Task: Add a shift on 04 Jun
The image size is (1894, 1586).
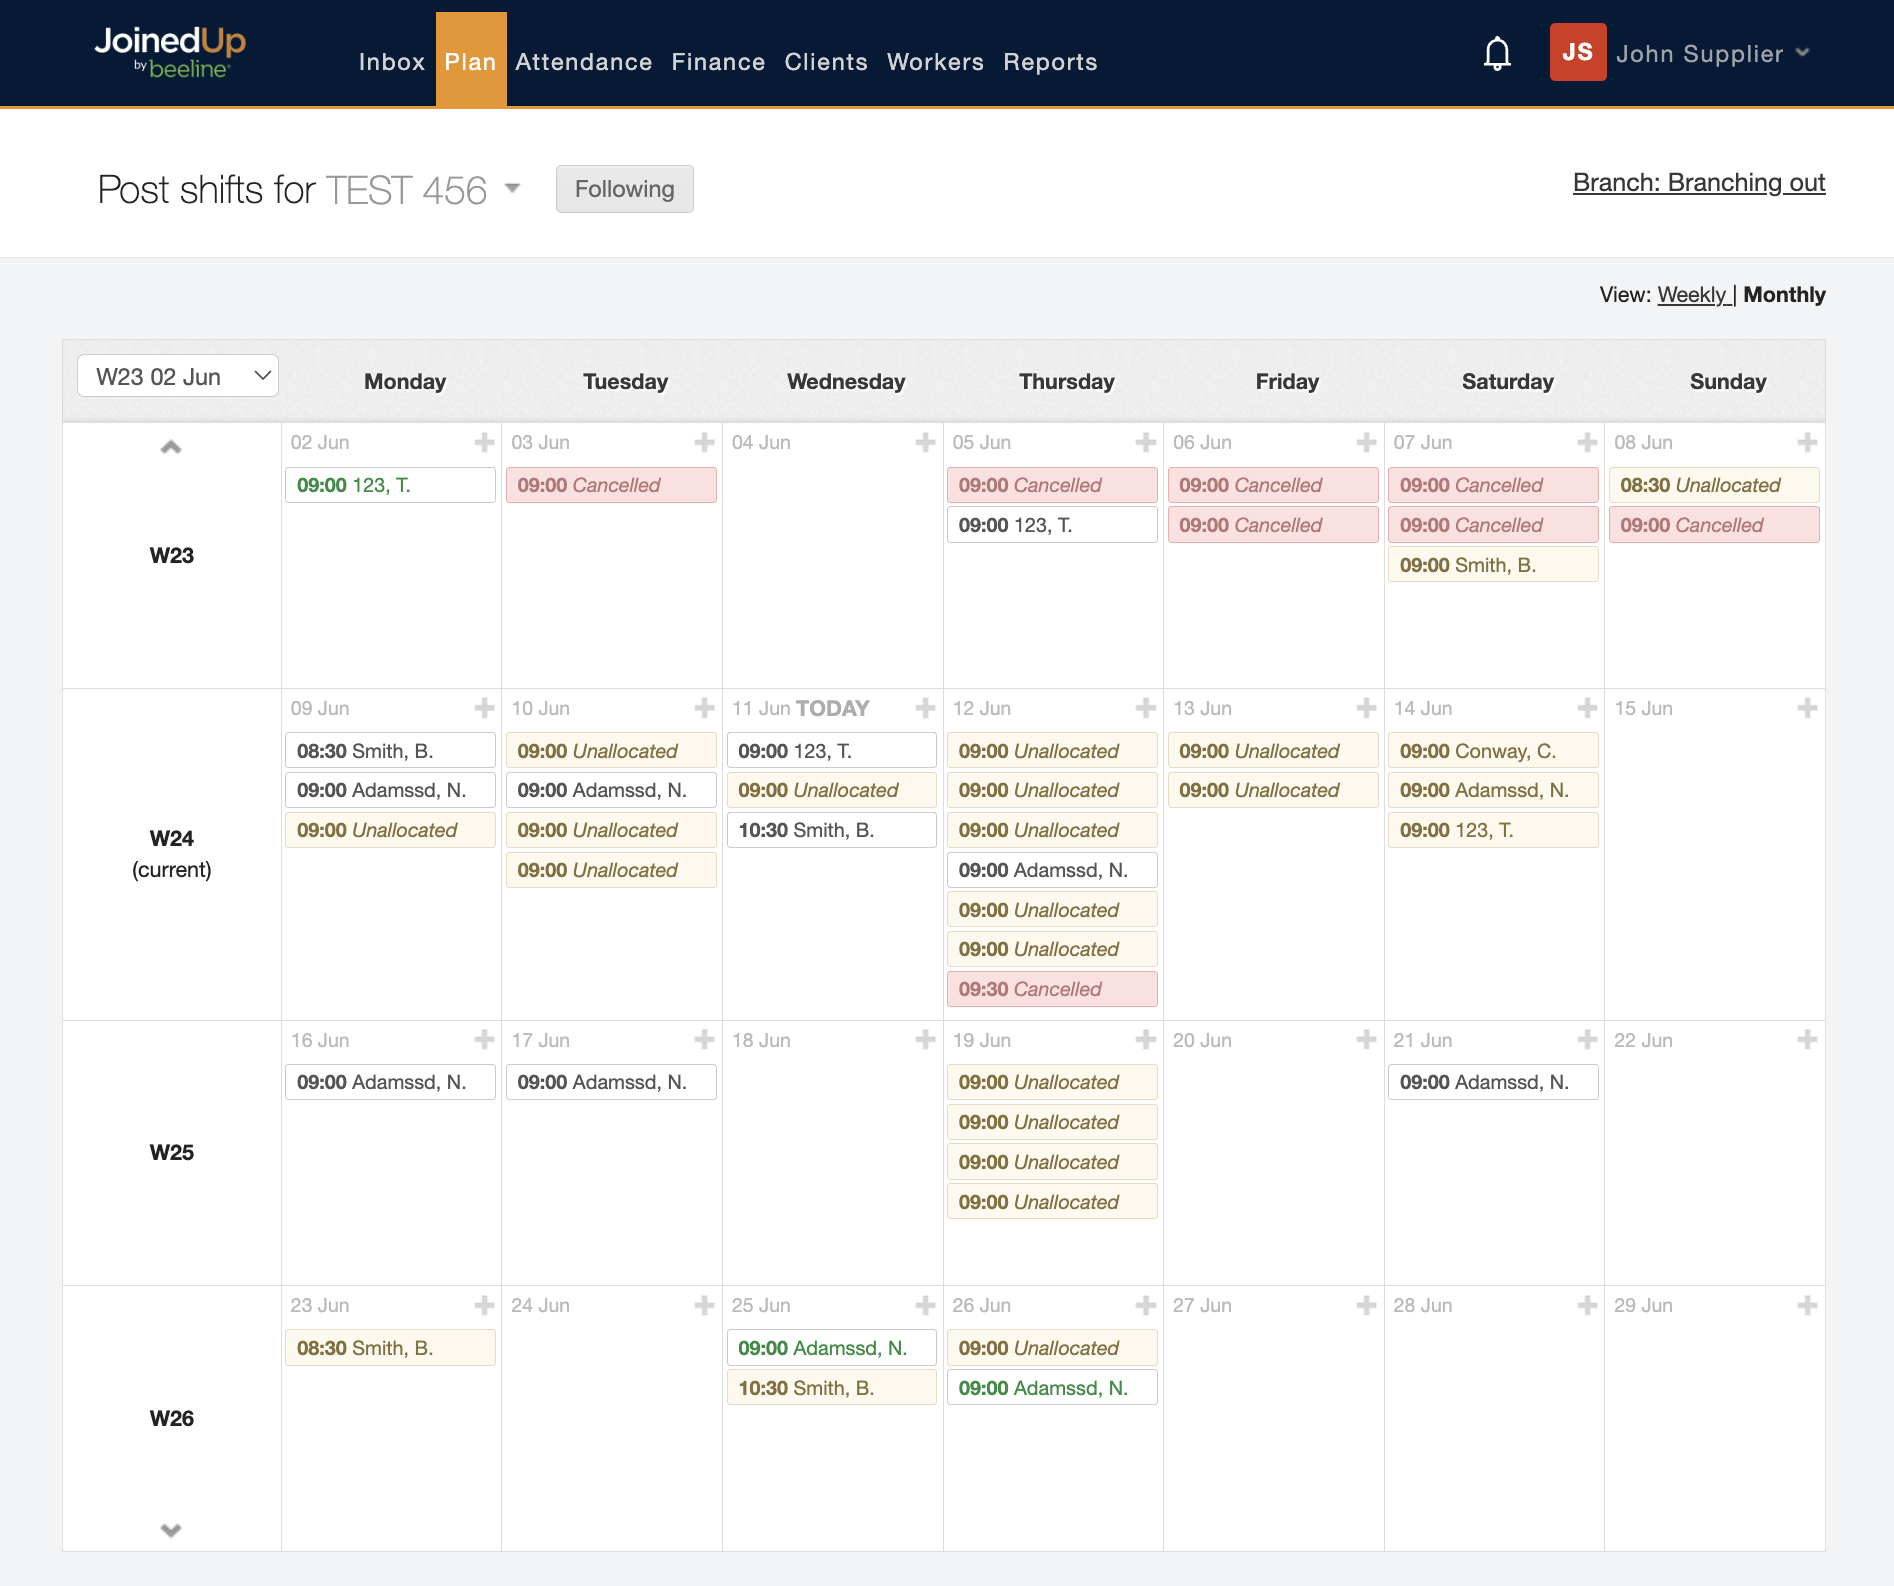Action: click(x=925, y=443)
